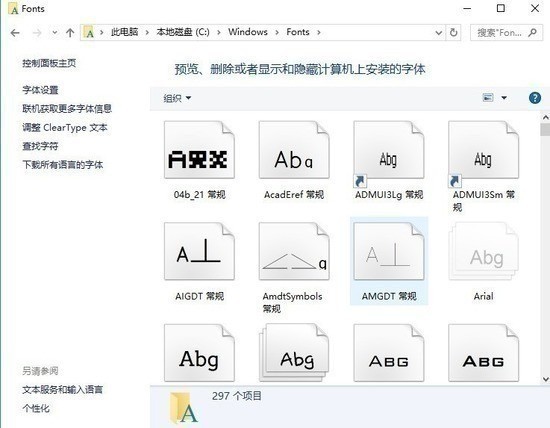550x428 pixels.
Task: Click the view layout icon
Action: pos(488,98)
